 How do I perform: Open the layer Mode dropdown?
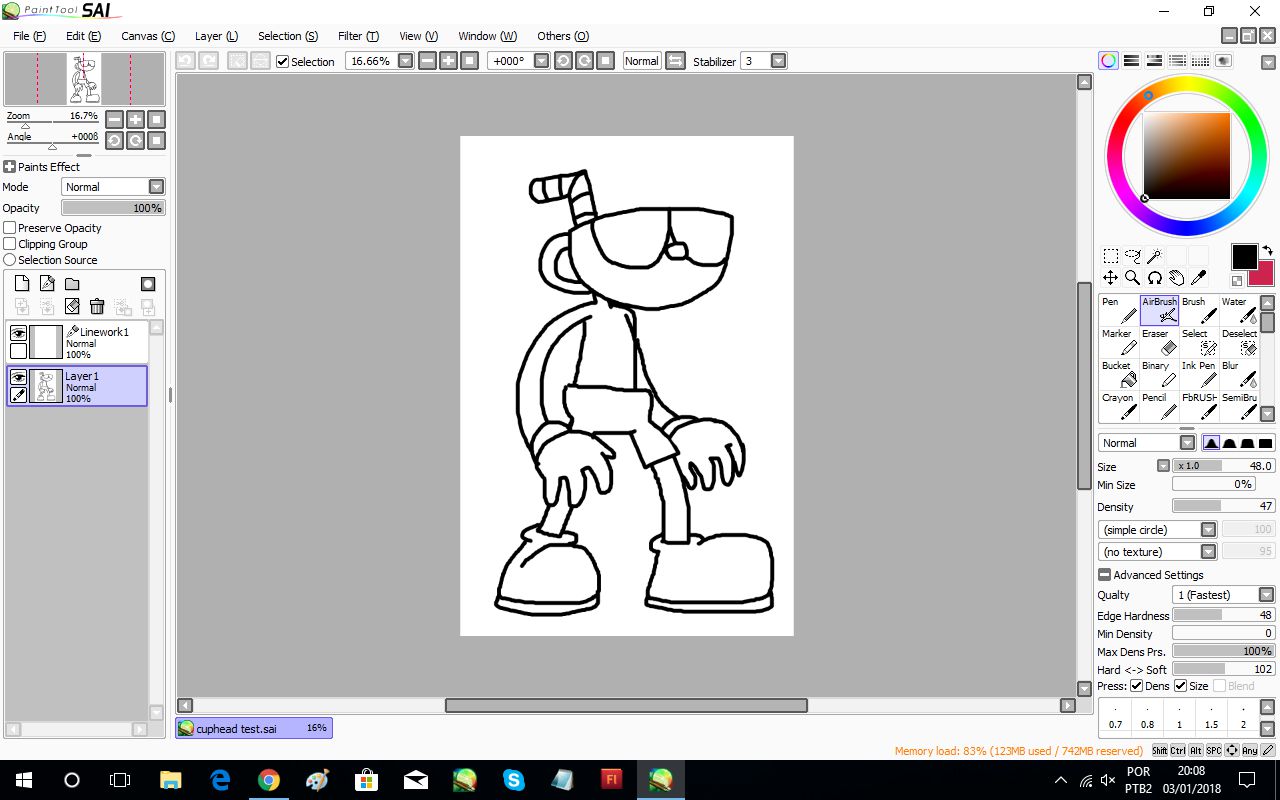[113, 187]
